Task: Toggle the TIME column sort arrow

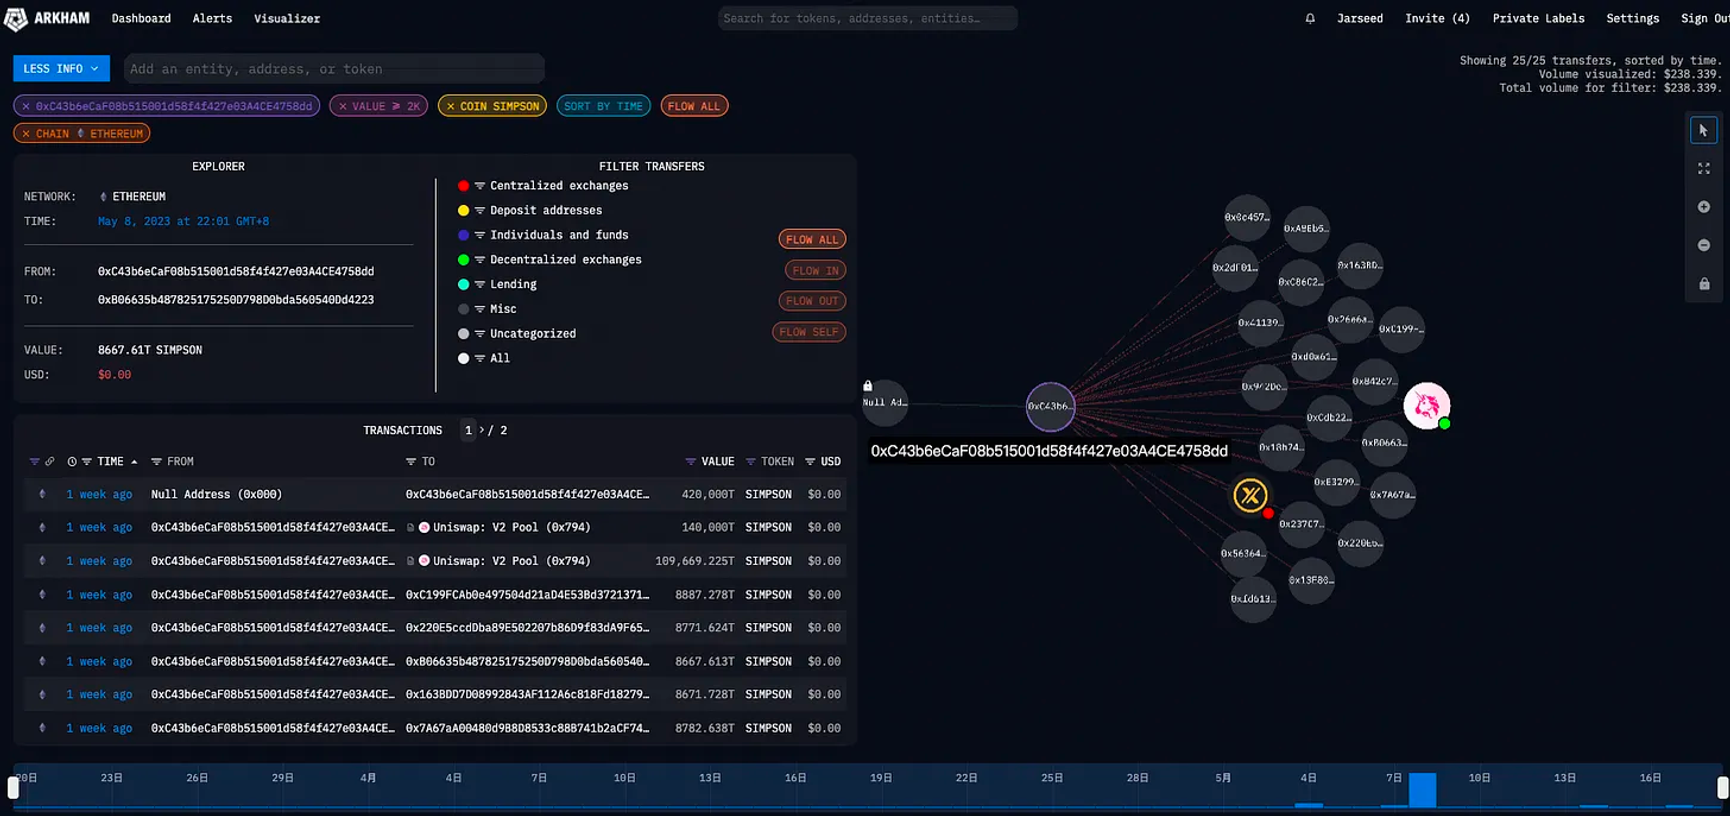Action: [134, 462]
